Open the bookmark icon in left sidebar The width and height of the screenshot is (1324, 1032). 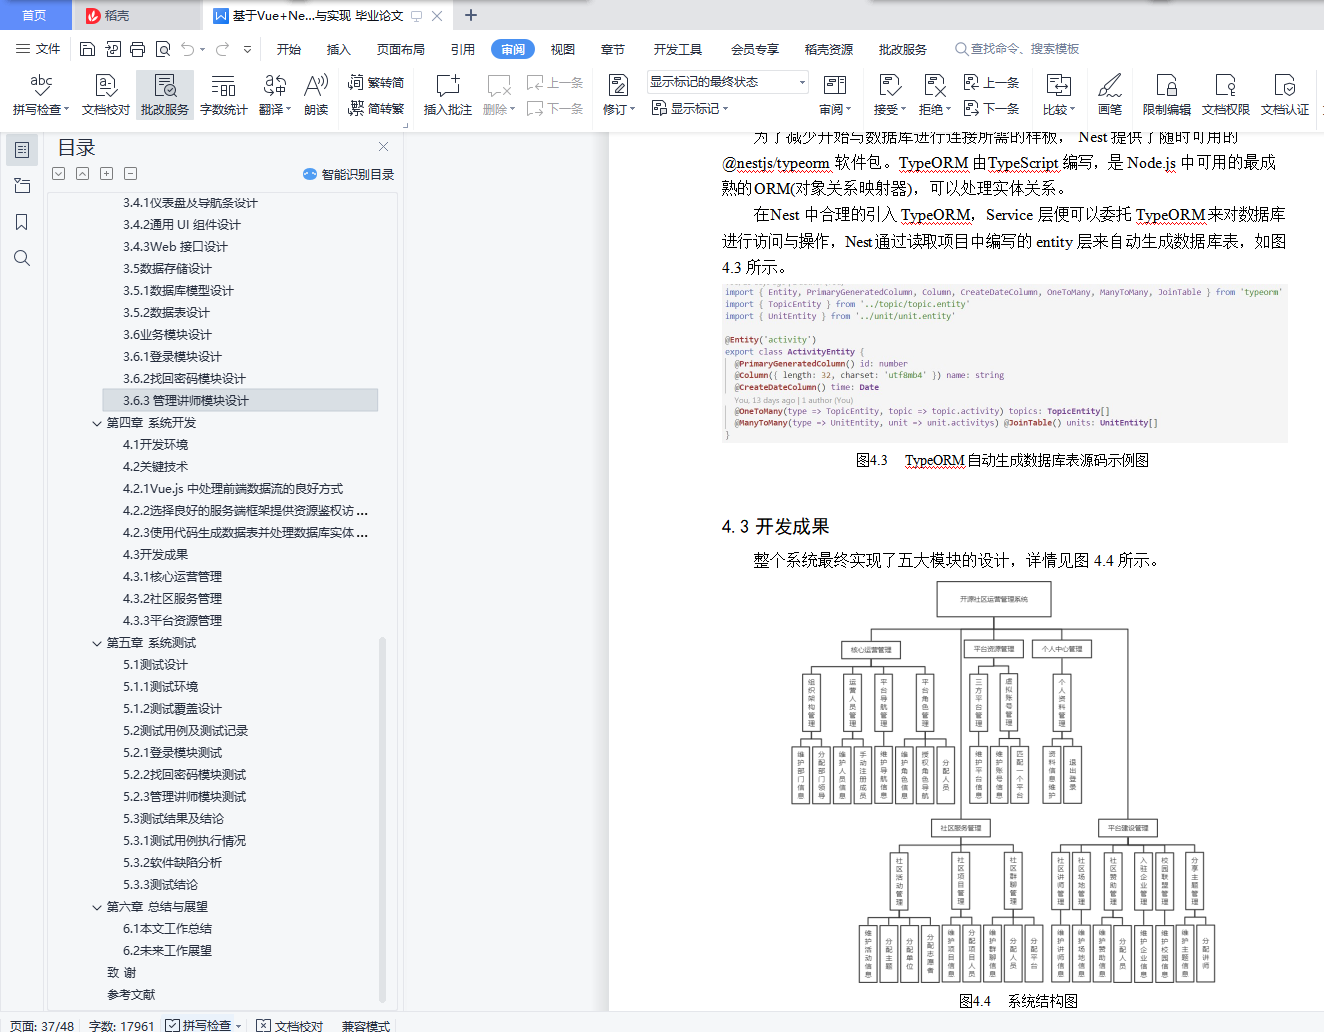(x=22, y=222)
